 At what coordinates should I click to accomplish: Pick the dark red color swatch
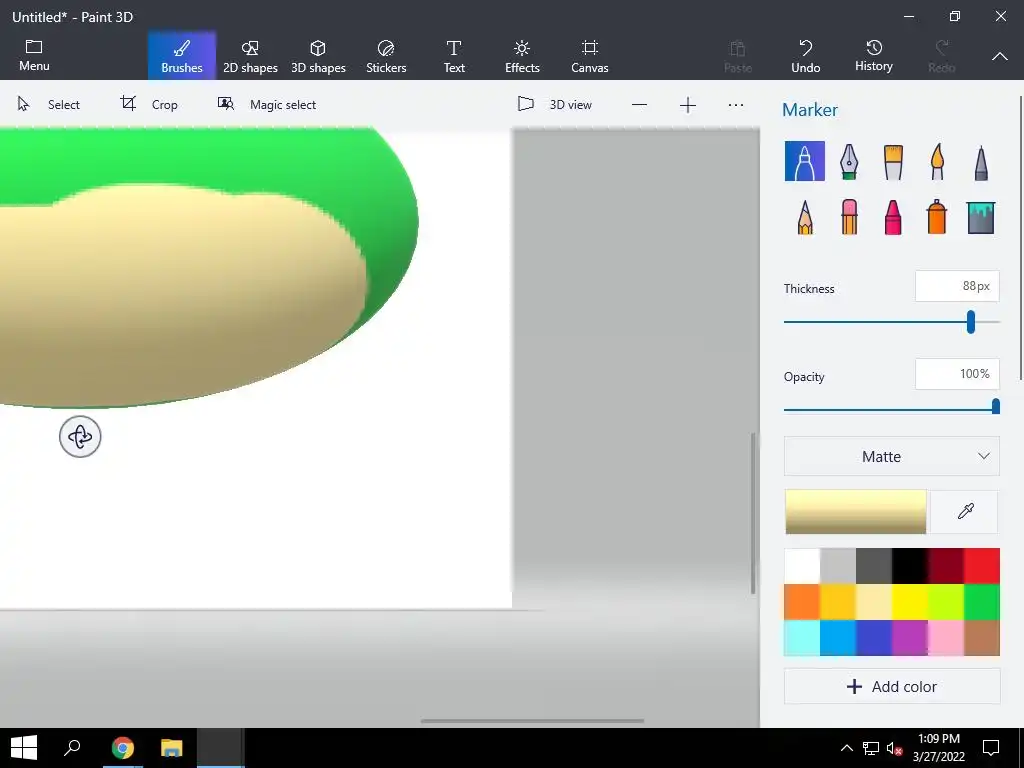[x=946, y=566]
